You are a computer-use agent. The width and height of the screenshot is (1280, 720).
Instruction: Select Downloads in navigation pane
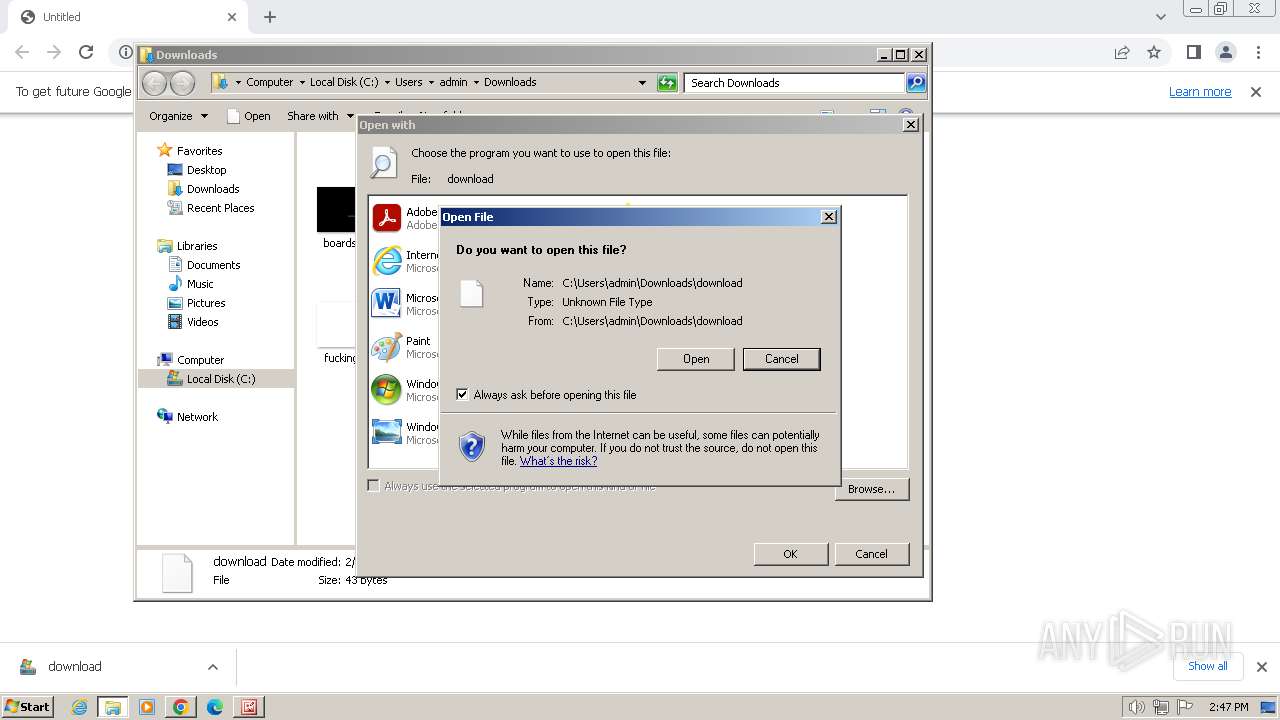pos(213,189)
